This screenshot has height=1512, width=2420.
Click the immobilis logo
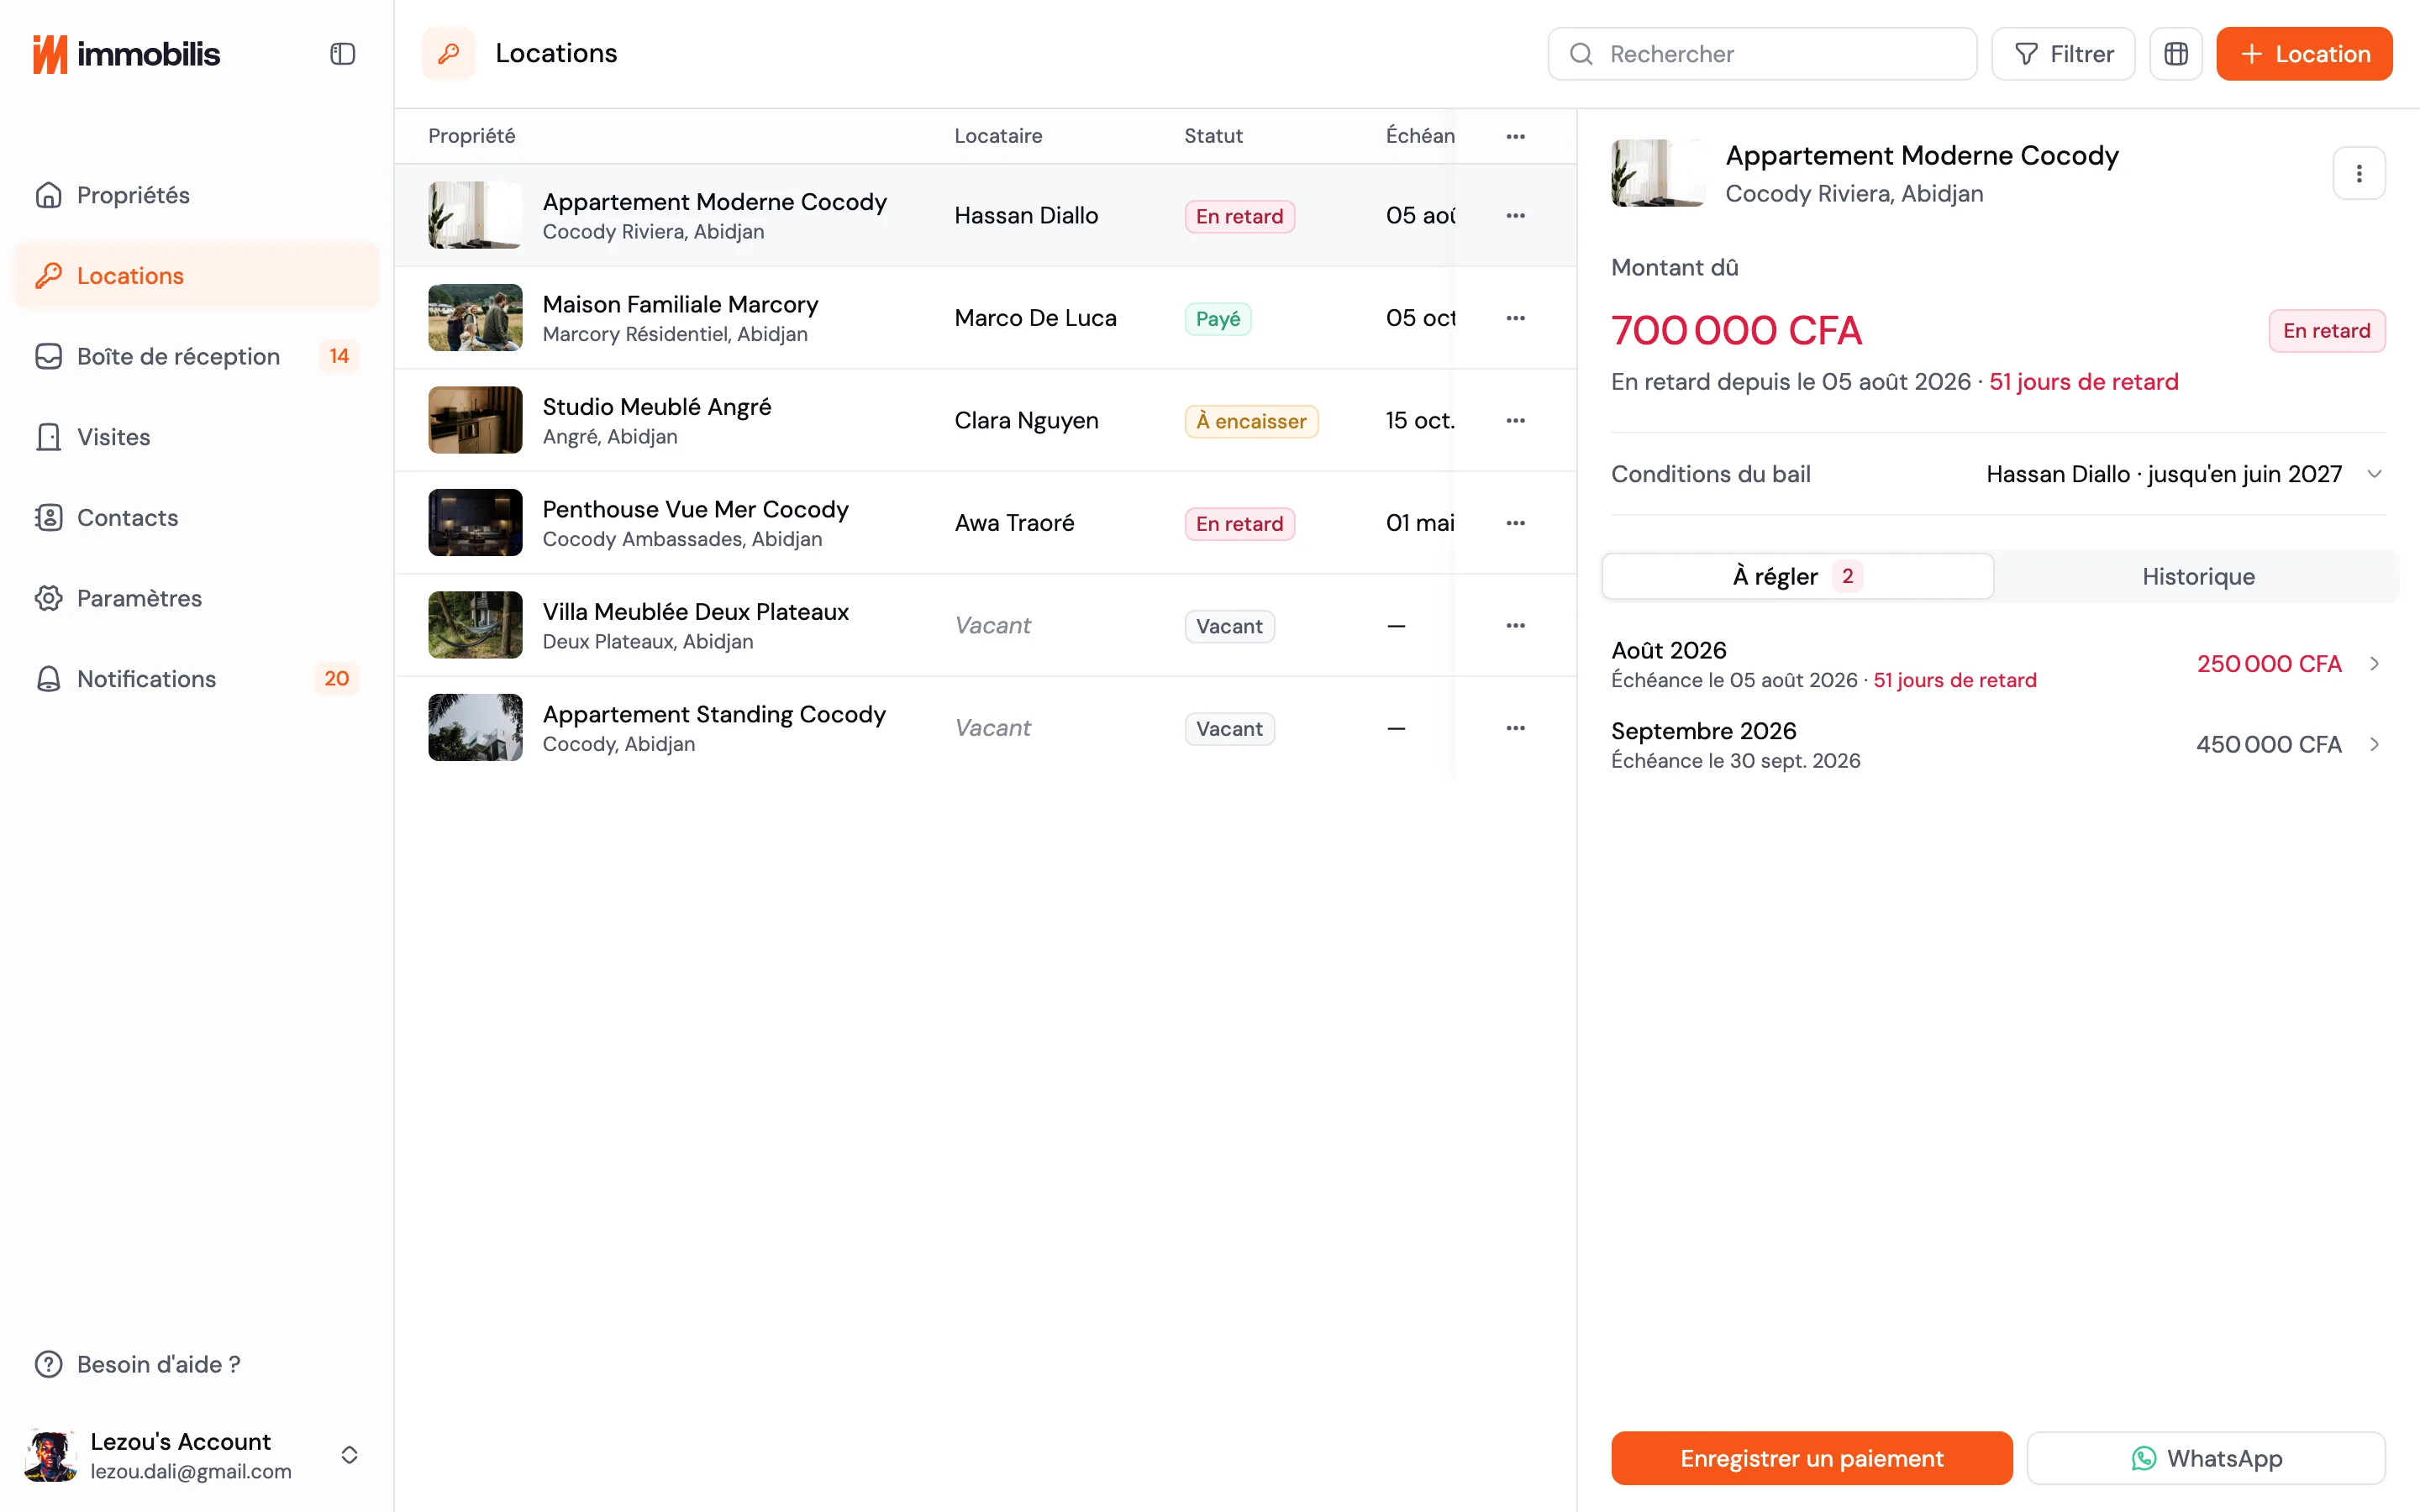pos(126,54)
